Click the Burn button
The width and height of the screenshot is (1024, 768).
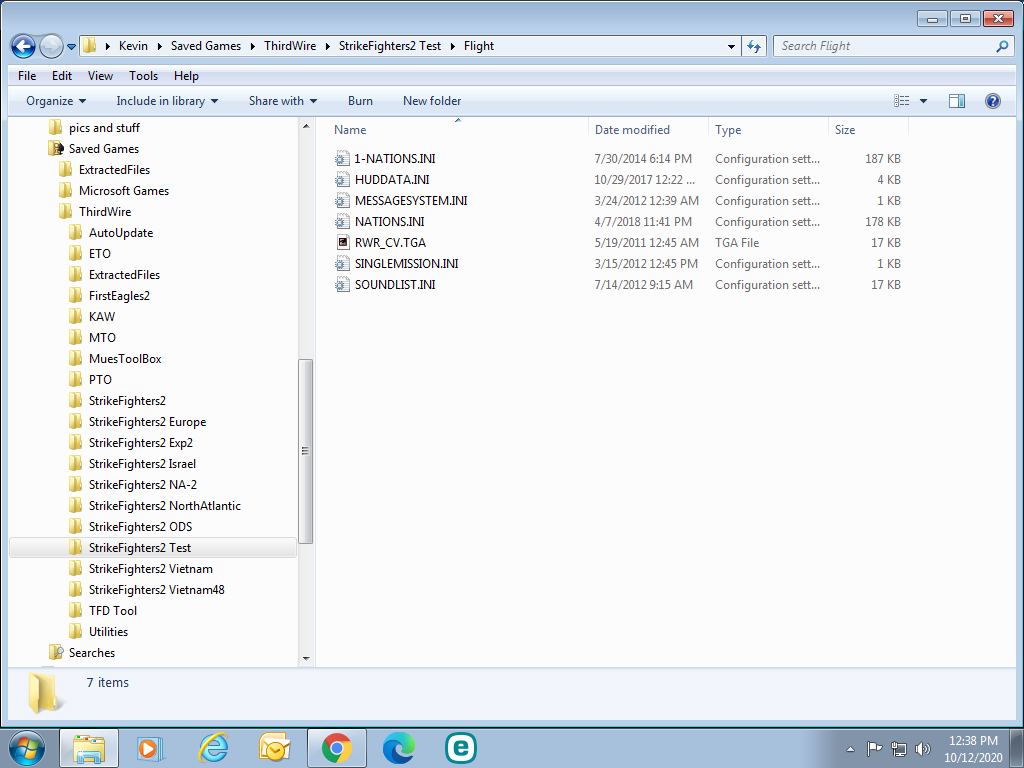360,101
